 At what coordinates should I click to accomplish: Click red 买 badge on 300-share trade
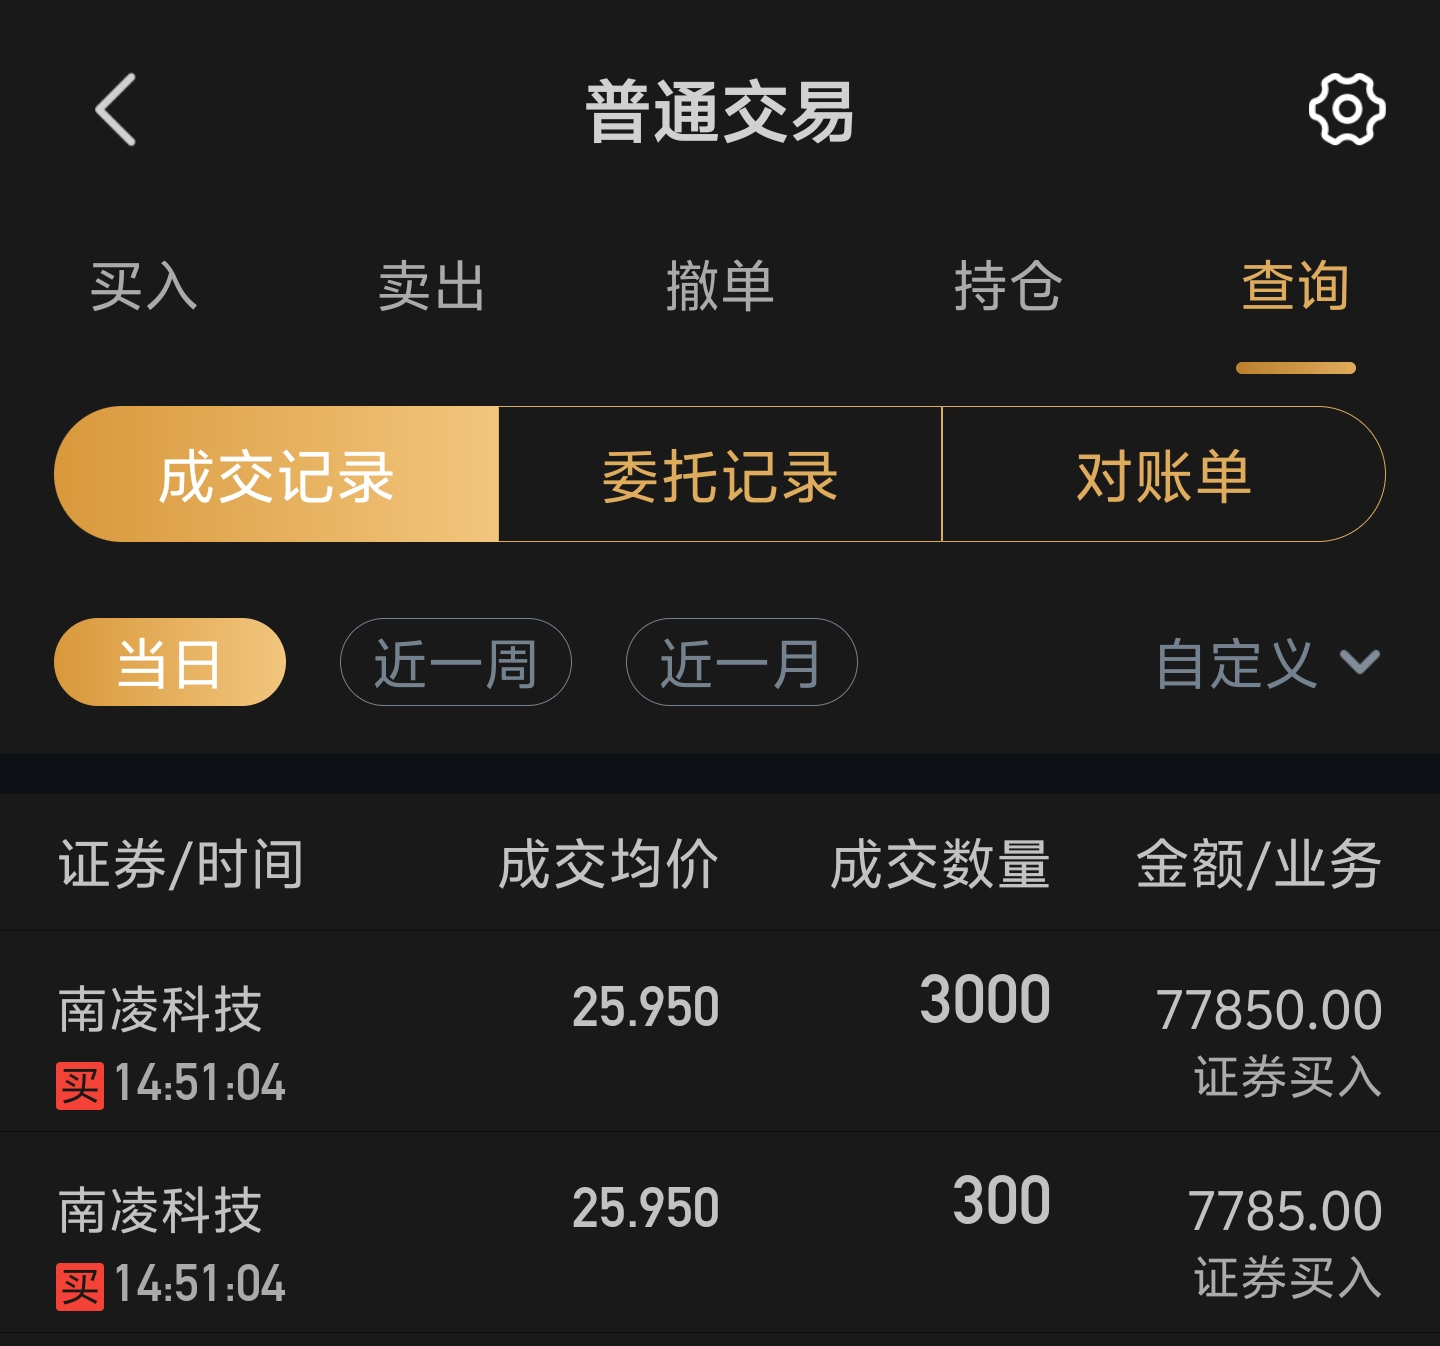(80, 1286)
